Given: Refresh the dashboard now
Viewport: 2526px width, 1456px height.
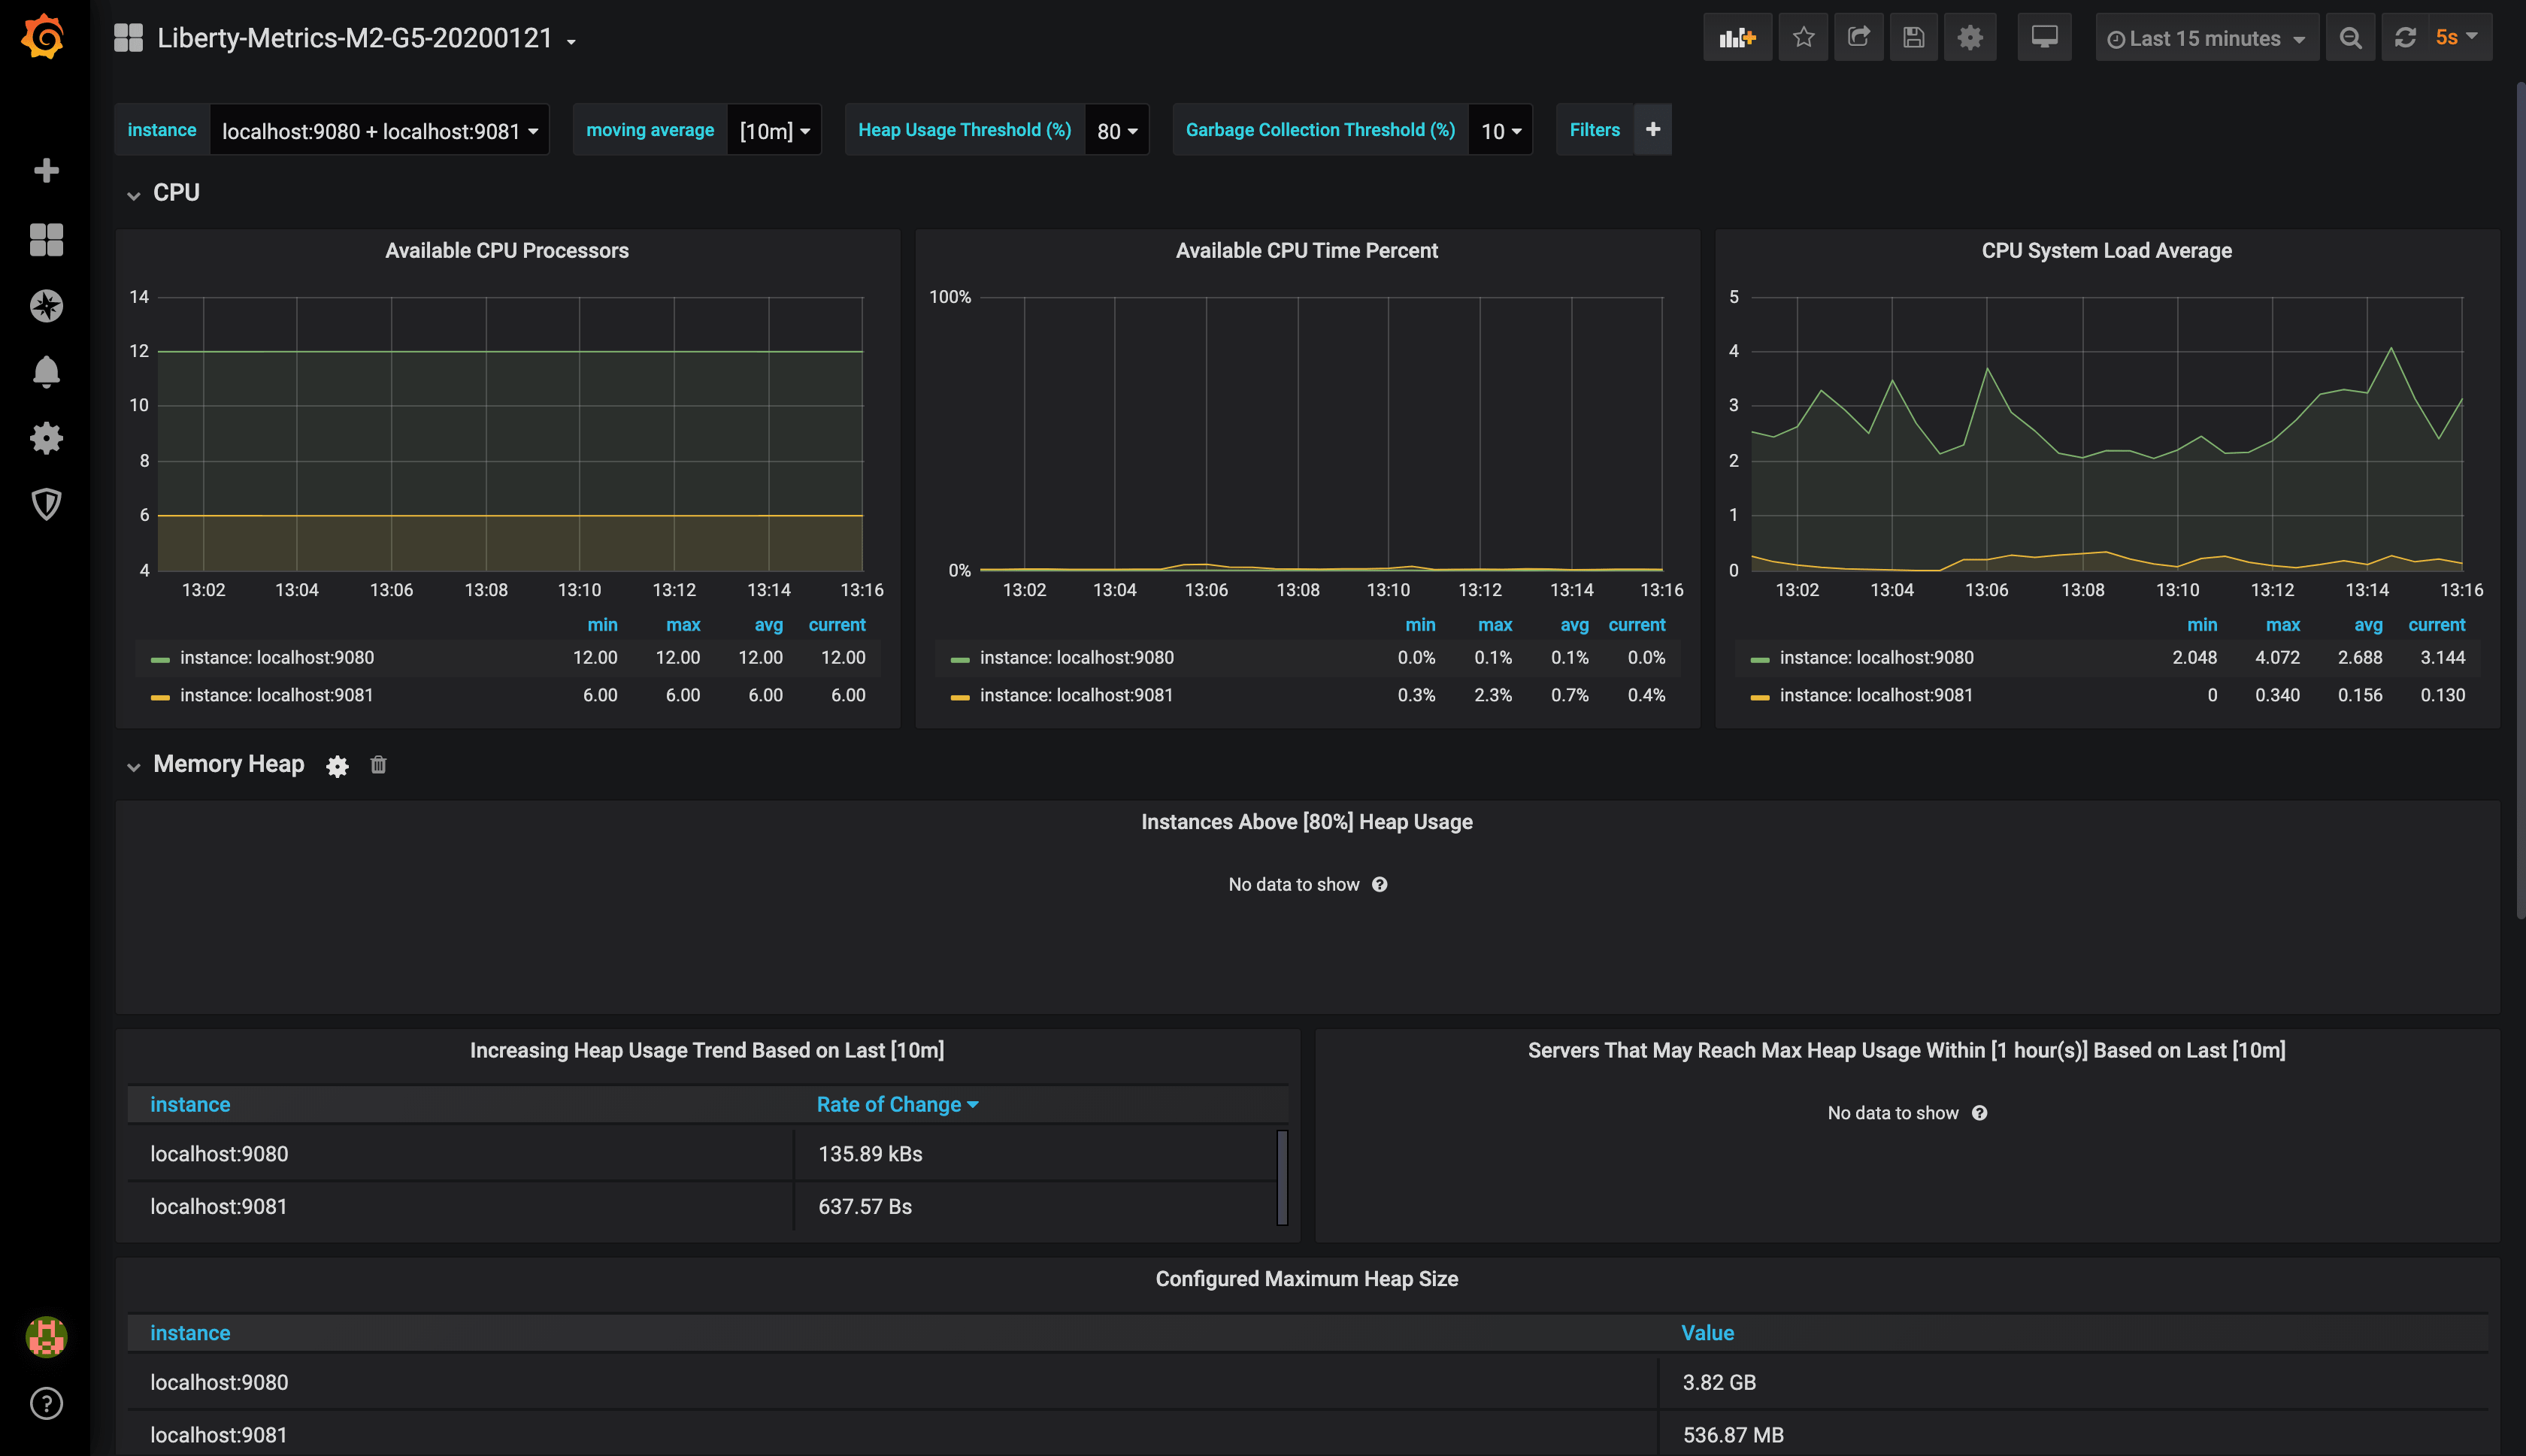Looking at the screenshot, I should (x=2405, y=38).
